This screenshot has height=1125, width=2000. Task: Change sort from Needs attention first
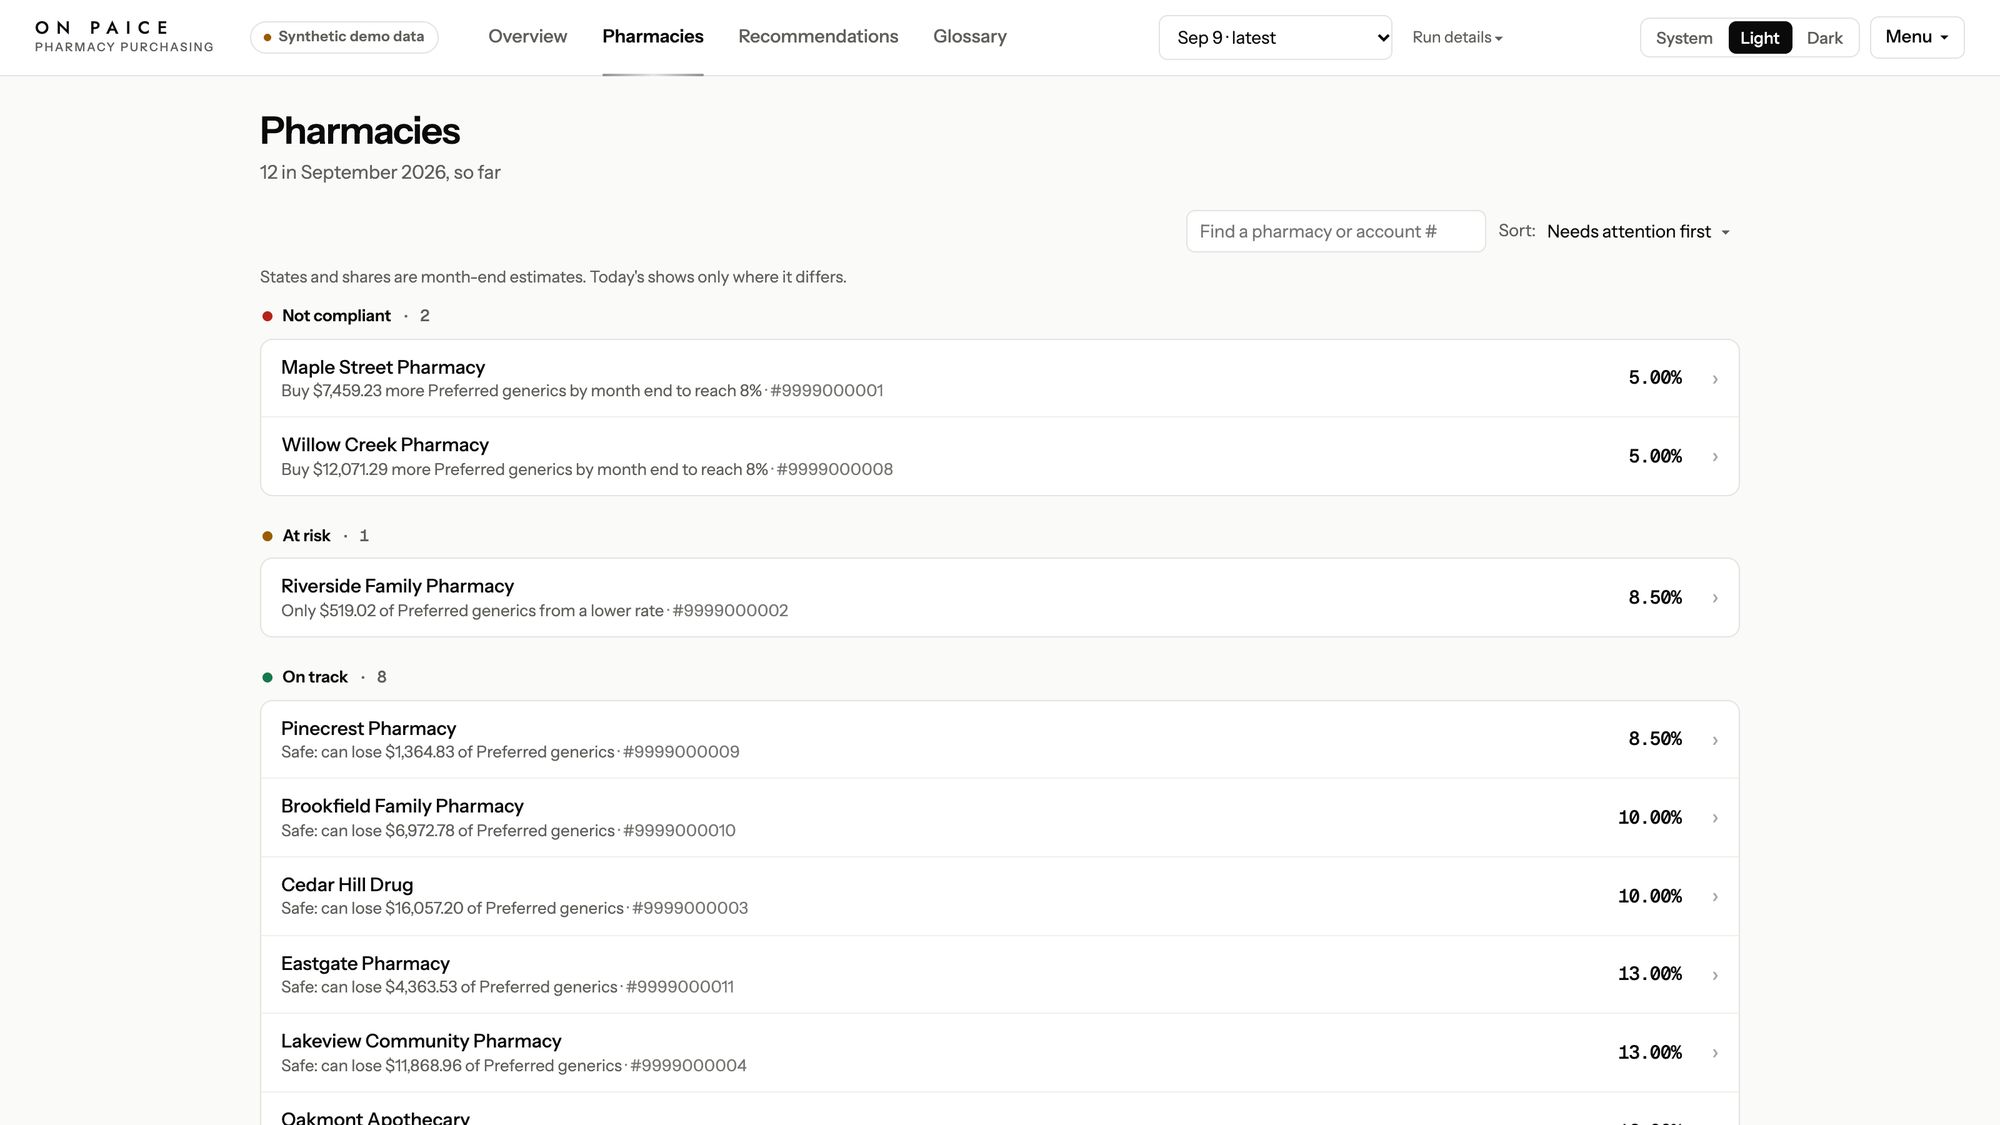[1638, 231]
